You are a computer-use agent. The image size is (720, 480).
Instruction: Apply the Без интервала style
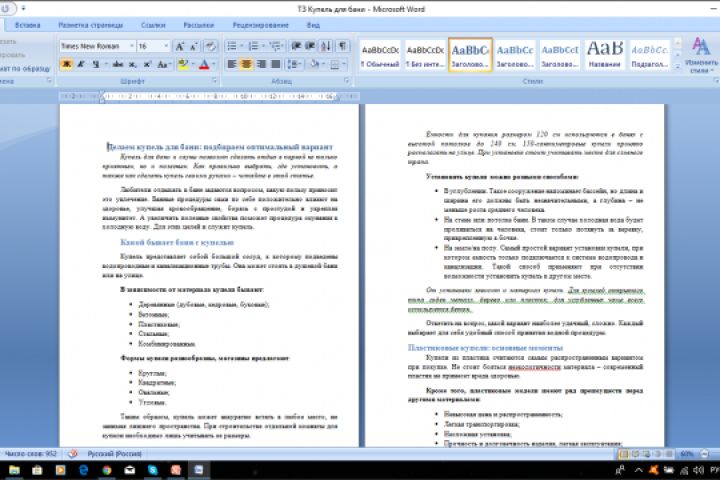[425, 55]
